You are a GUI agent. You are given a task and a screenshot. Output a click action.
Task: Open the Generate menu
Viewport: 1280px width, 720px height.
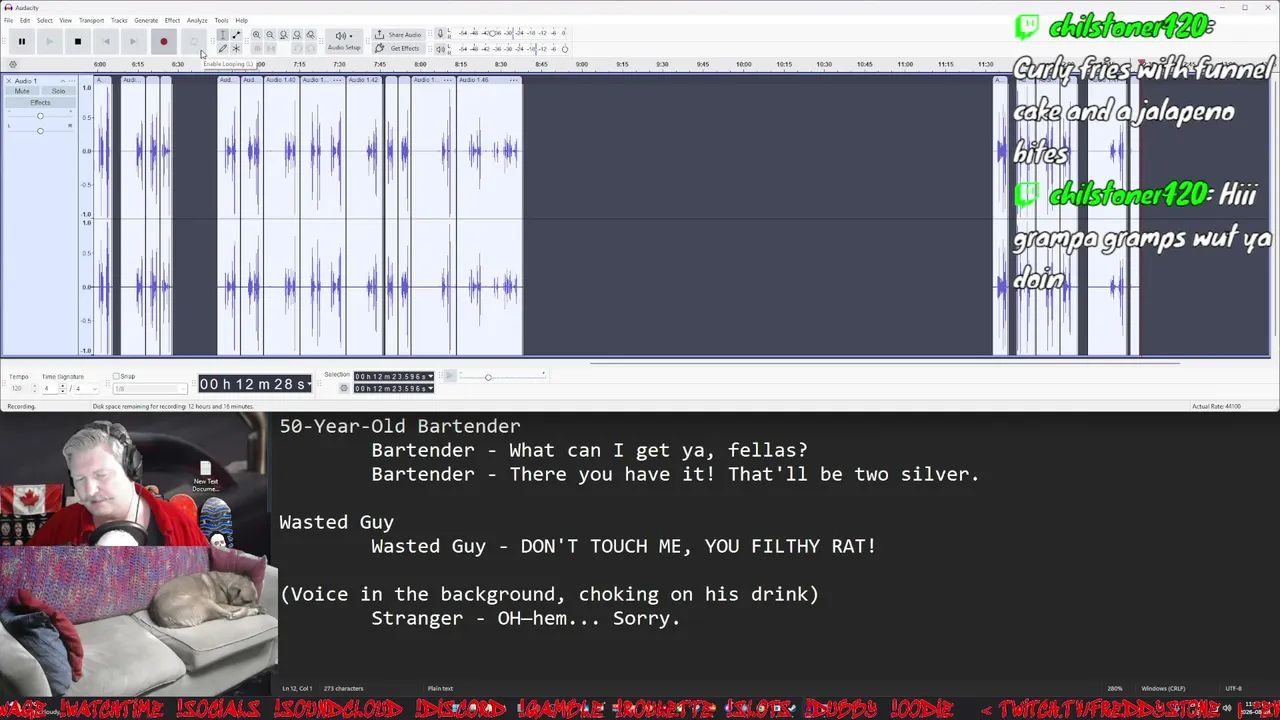(x=146, y=20)
